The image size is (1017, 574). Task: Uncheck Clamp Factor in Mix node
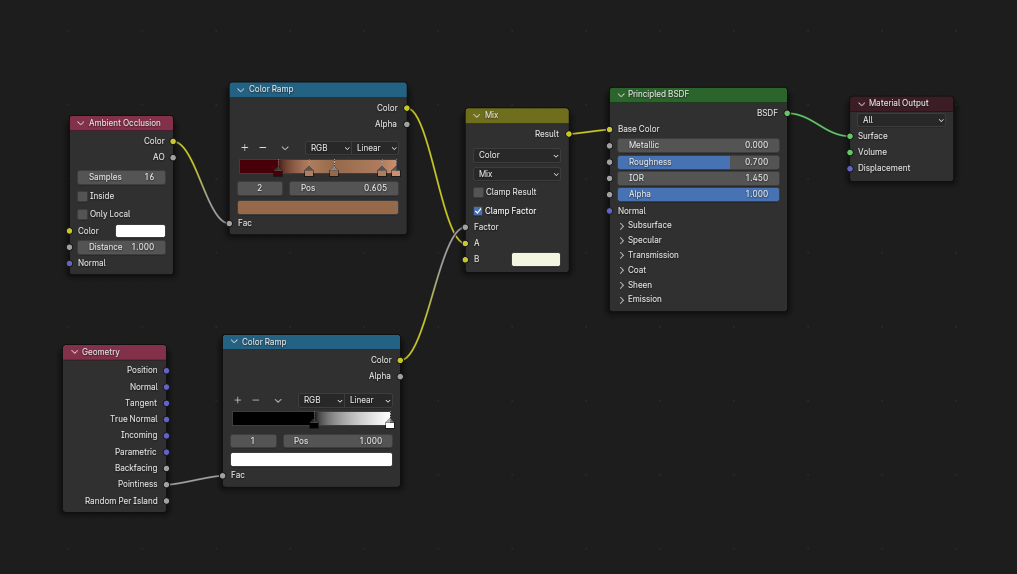pos(478,211)
